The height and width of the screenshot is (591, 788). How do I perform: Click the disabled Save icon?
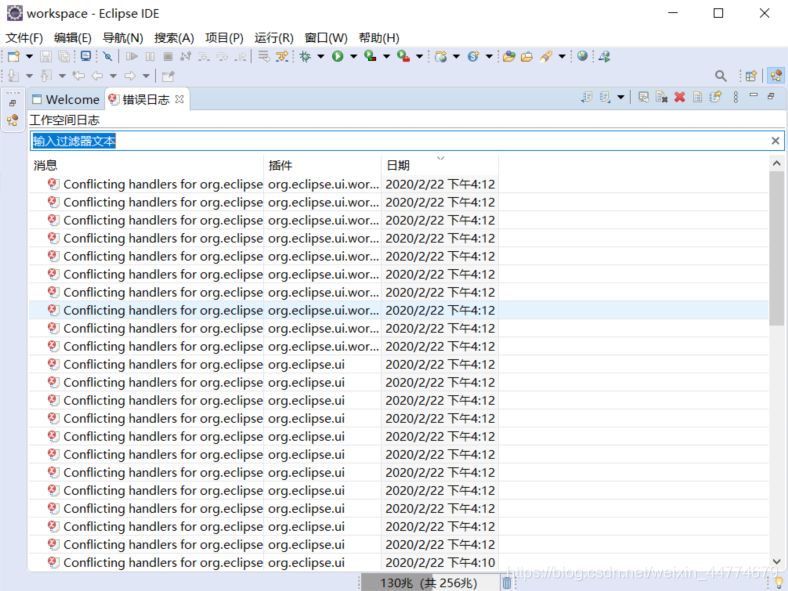click(x=46, y=56)
